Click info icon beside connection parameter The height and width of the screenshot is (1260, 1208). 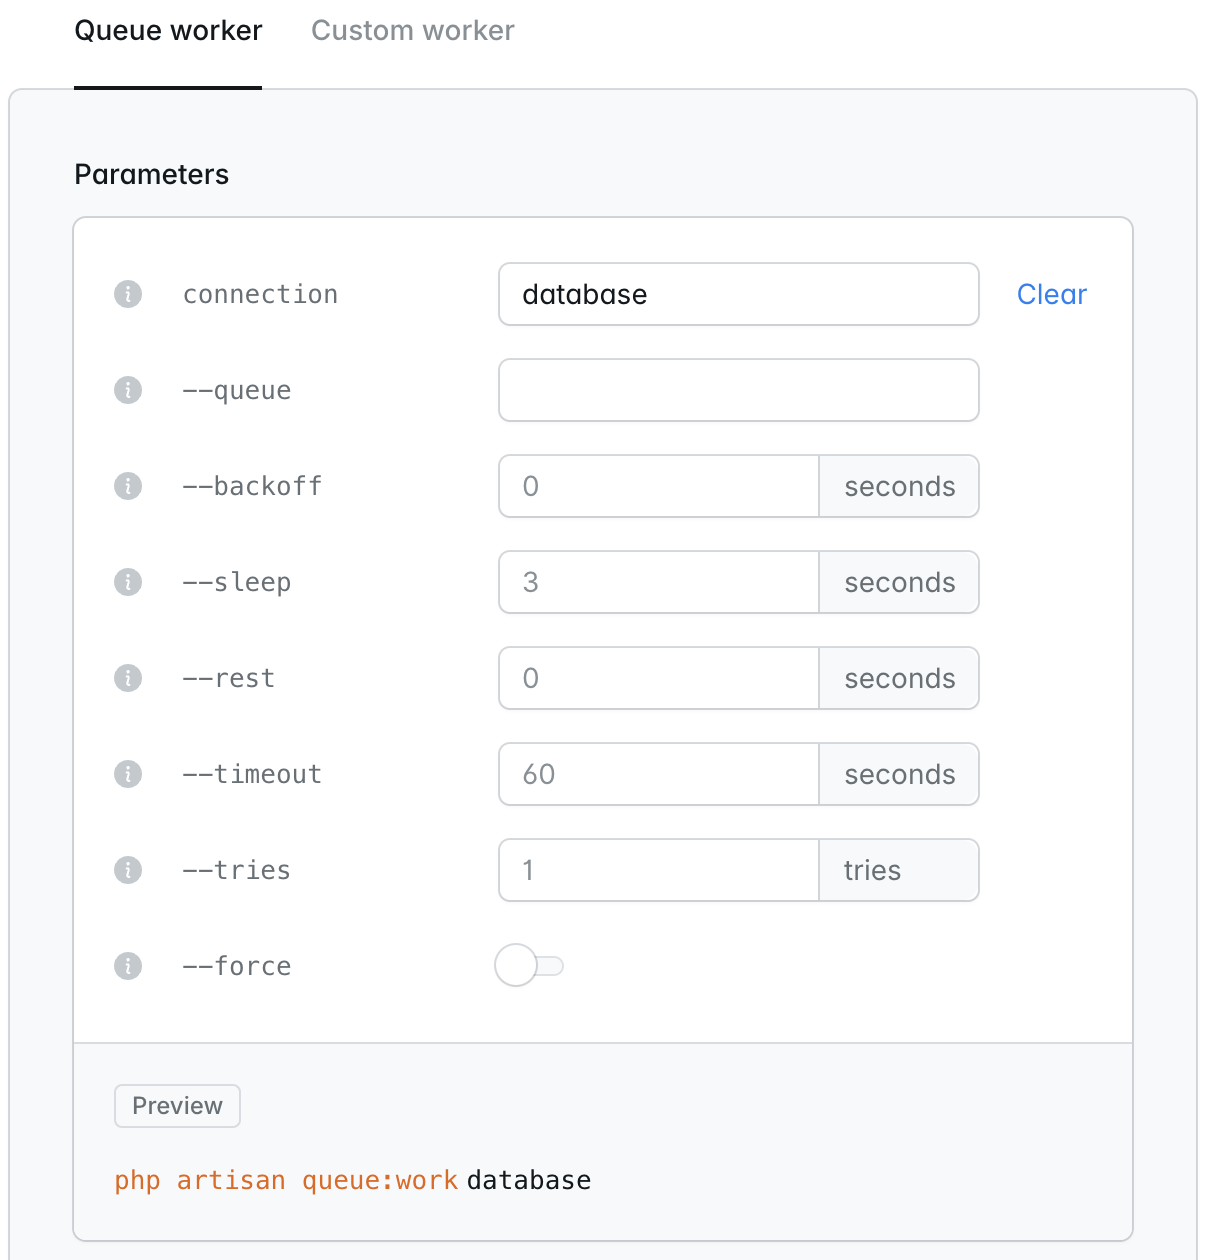coord(128,294)
